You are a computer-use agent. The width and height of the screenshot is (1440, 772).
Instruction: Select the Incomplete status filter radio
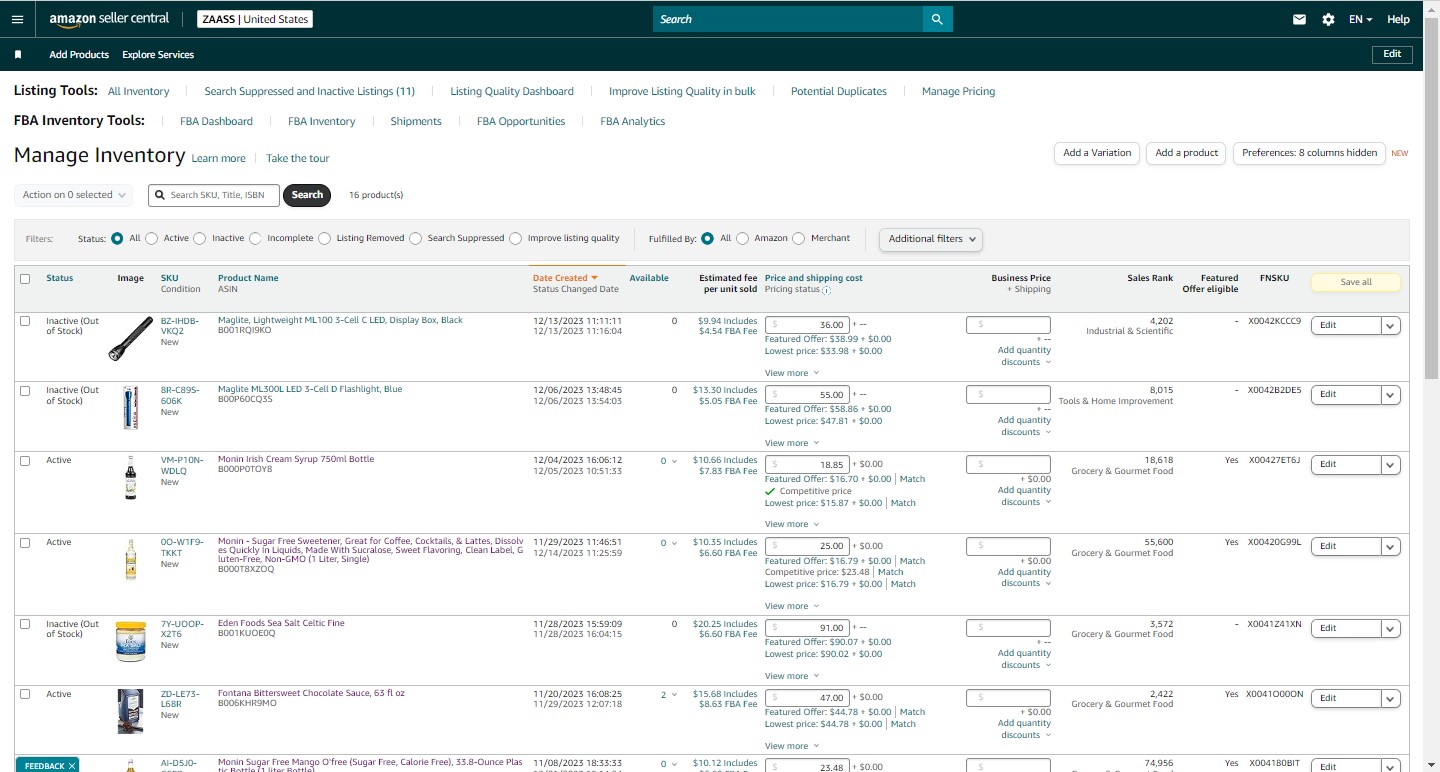click(x=255, y=239)
